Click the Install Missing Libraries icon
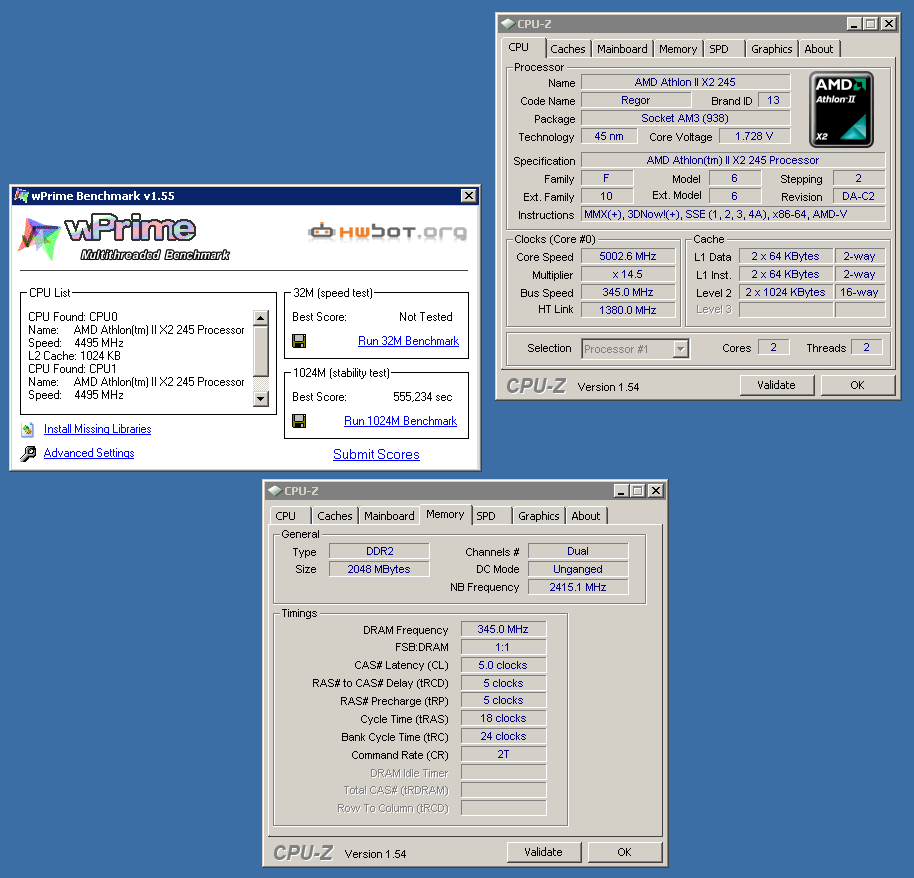The height and width of the screenshot is (878, 914). pos(27,430)
